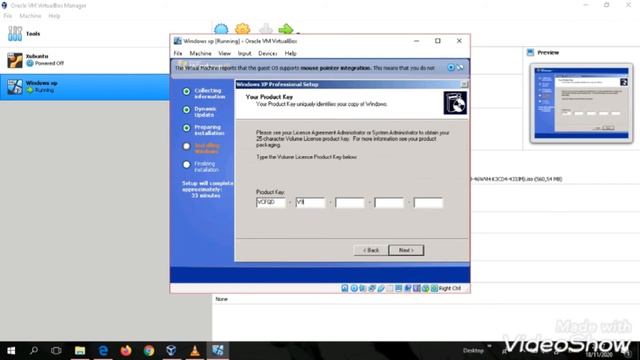Click the Right Ctrl host key label

pos(450,288)
